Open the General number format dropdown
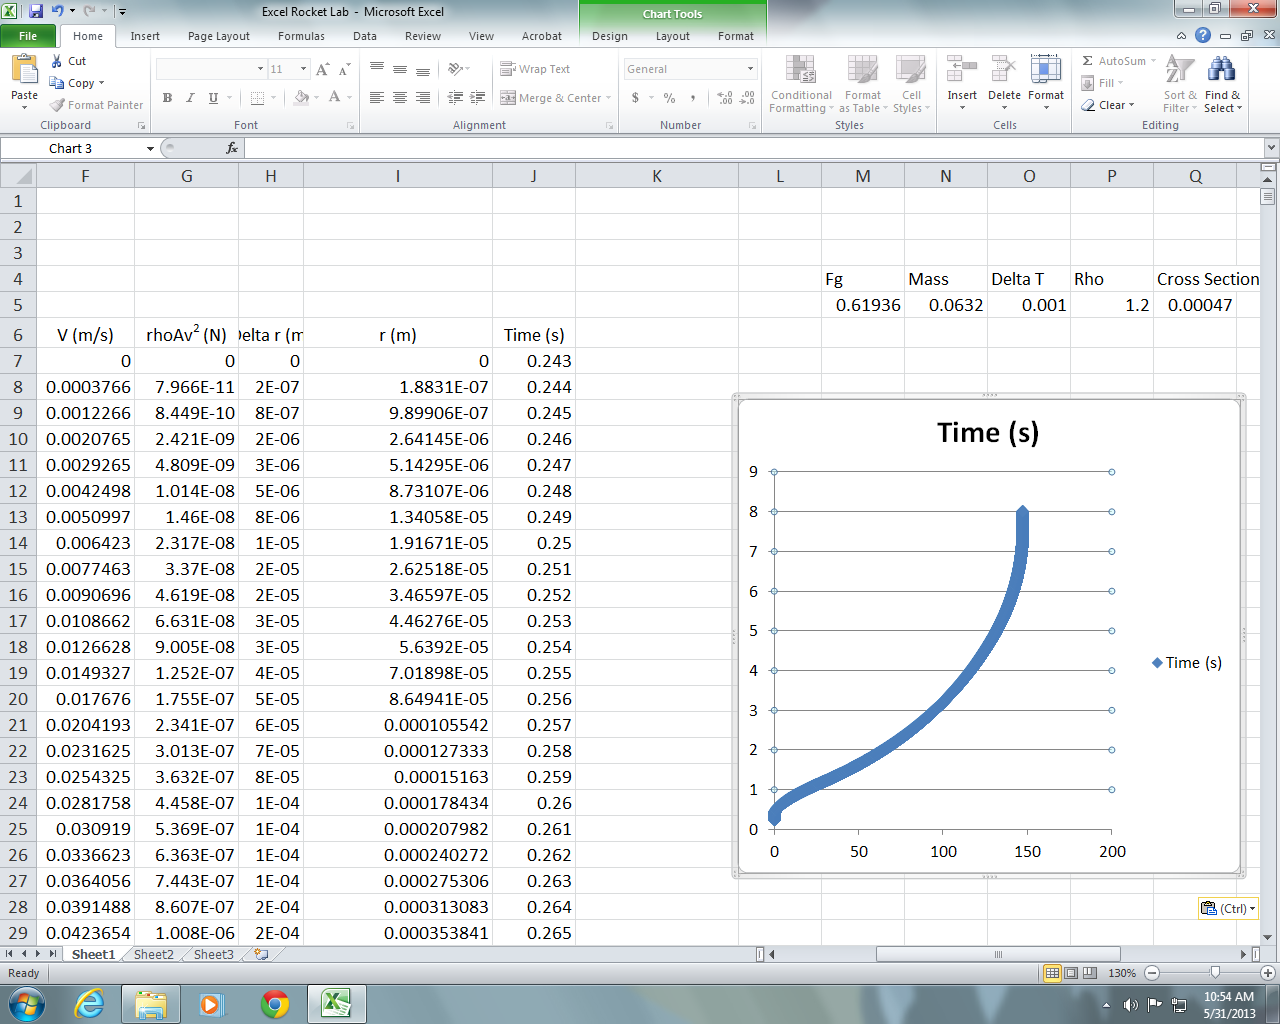Image resolution: width=1280 pixels, height=1024 pixels. tap(750, 69)
